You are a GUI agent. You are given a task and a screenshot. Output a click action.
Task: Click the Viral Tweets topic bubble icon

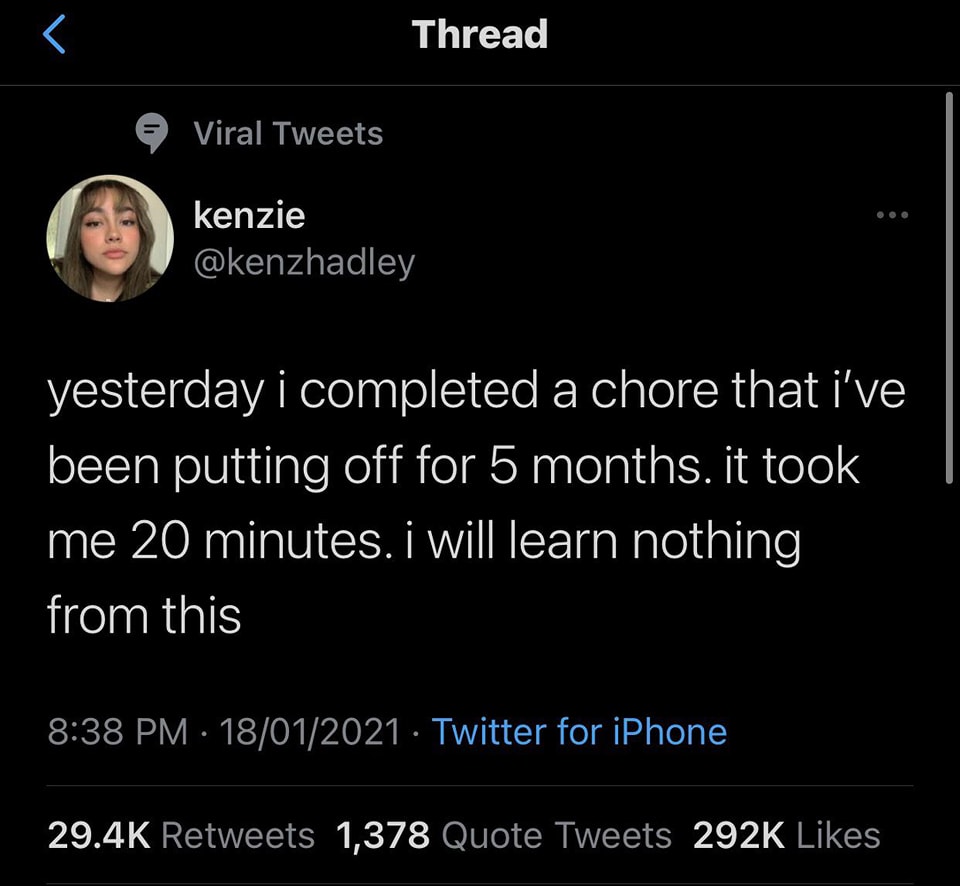pyautogui.click(x=152, y=133)
